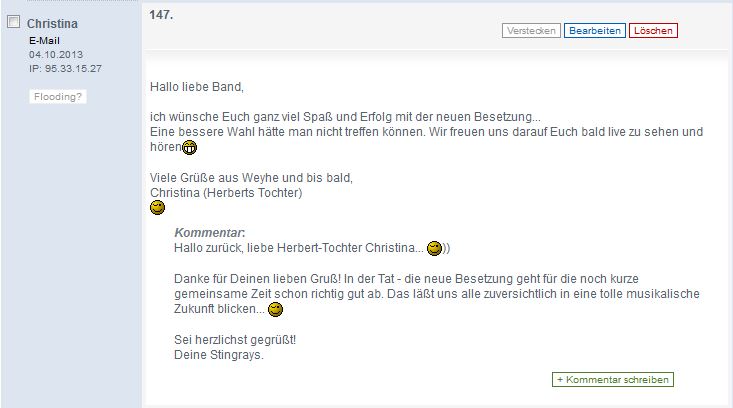Click the Viele Grüße aus Weyhe line
Screen dimensions: 733x408
[252, 178]
